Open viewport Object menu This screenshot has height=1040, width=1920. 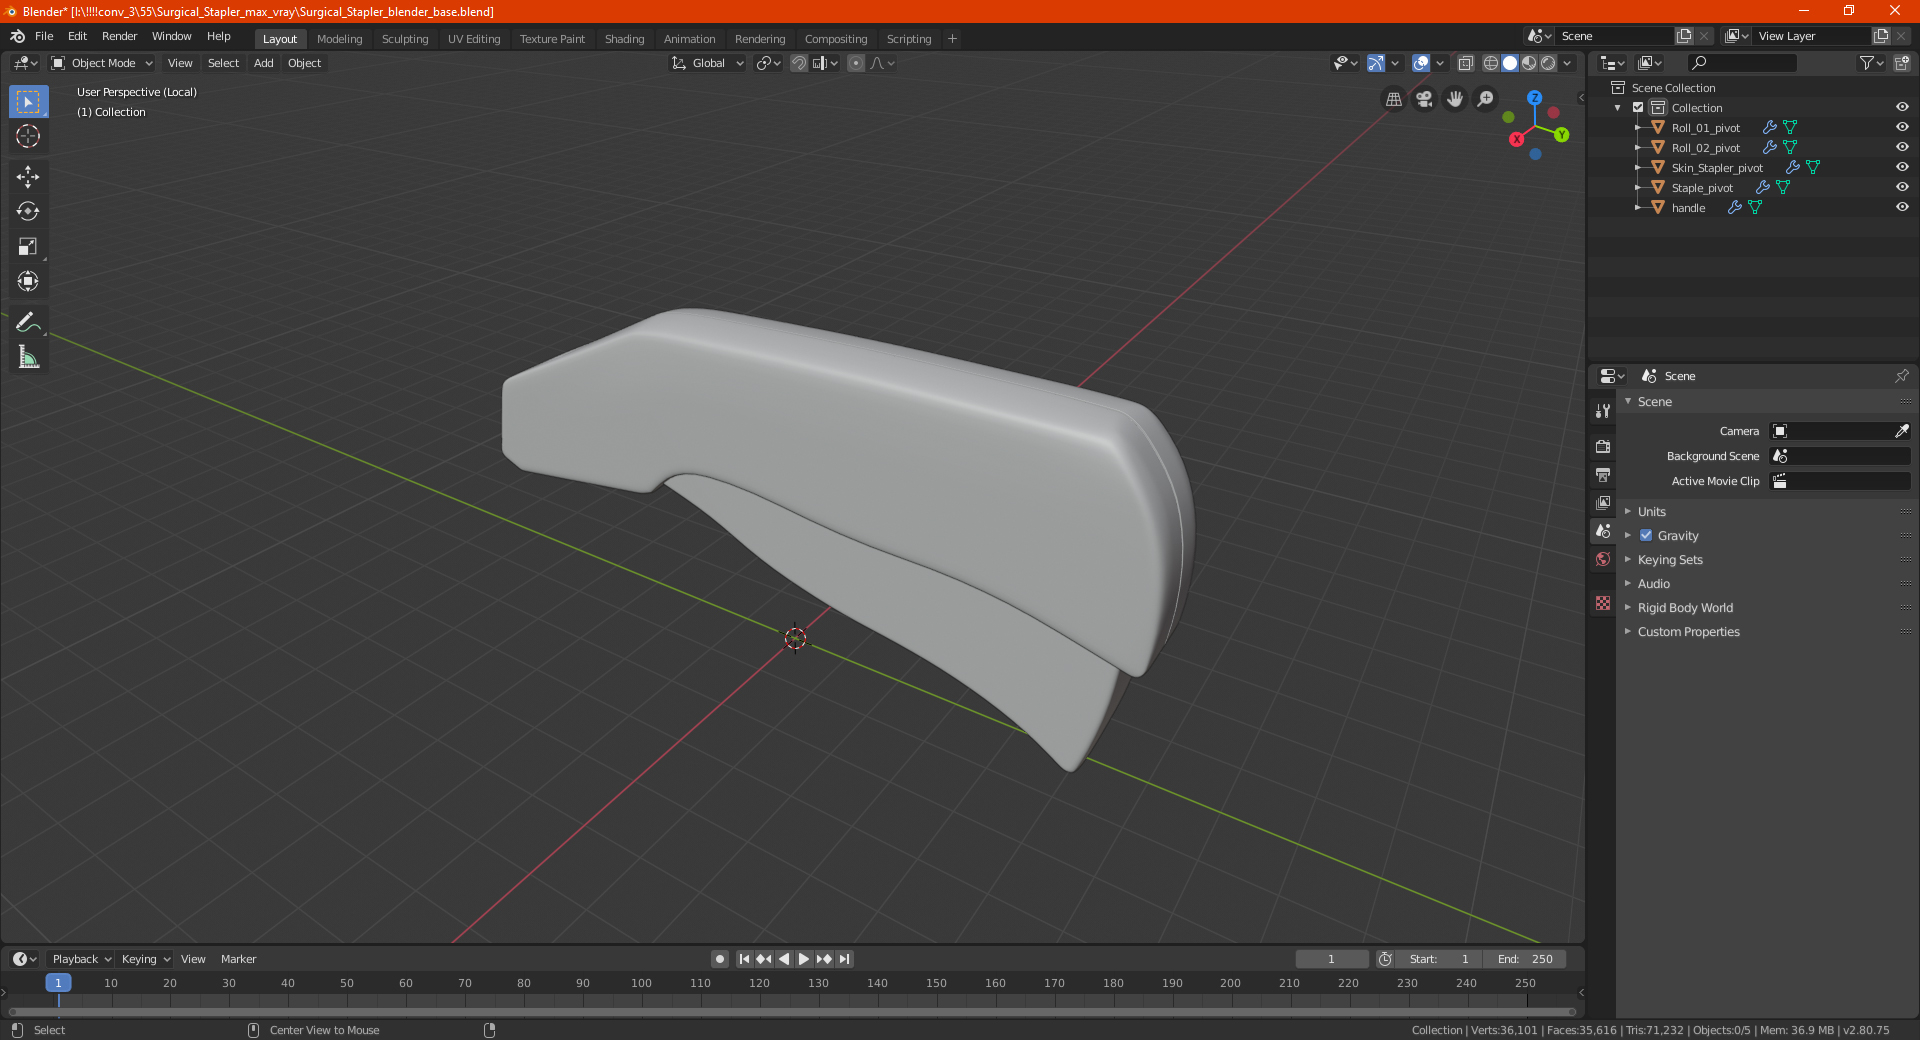(x=304, y=63)
